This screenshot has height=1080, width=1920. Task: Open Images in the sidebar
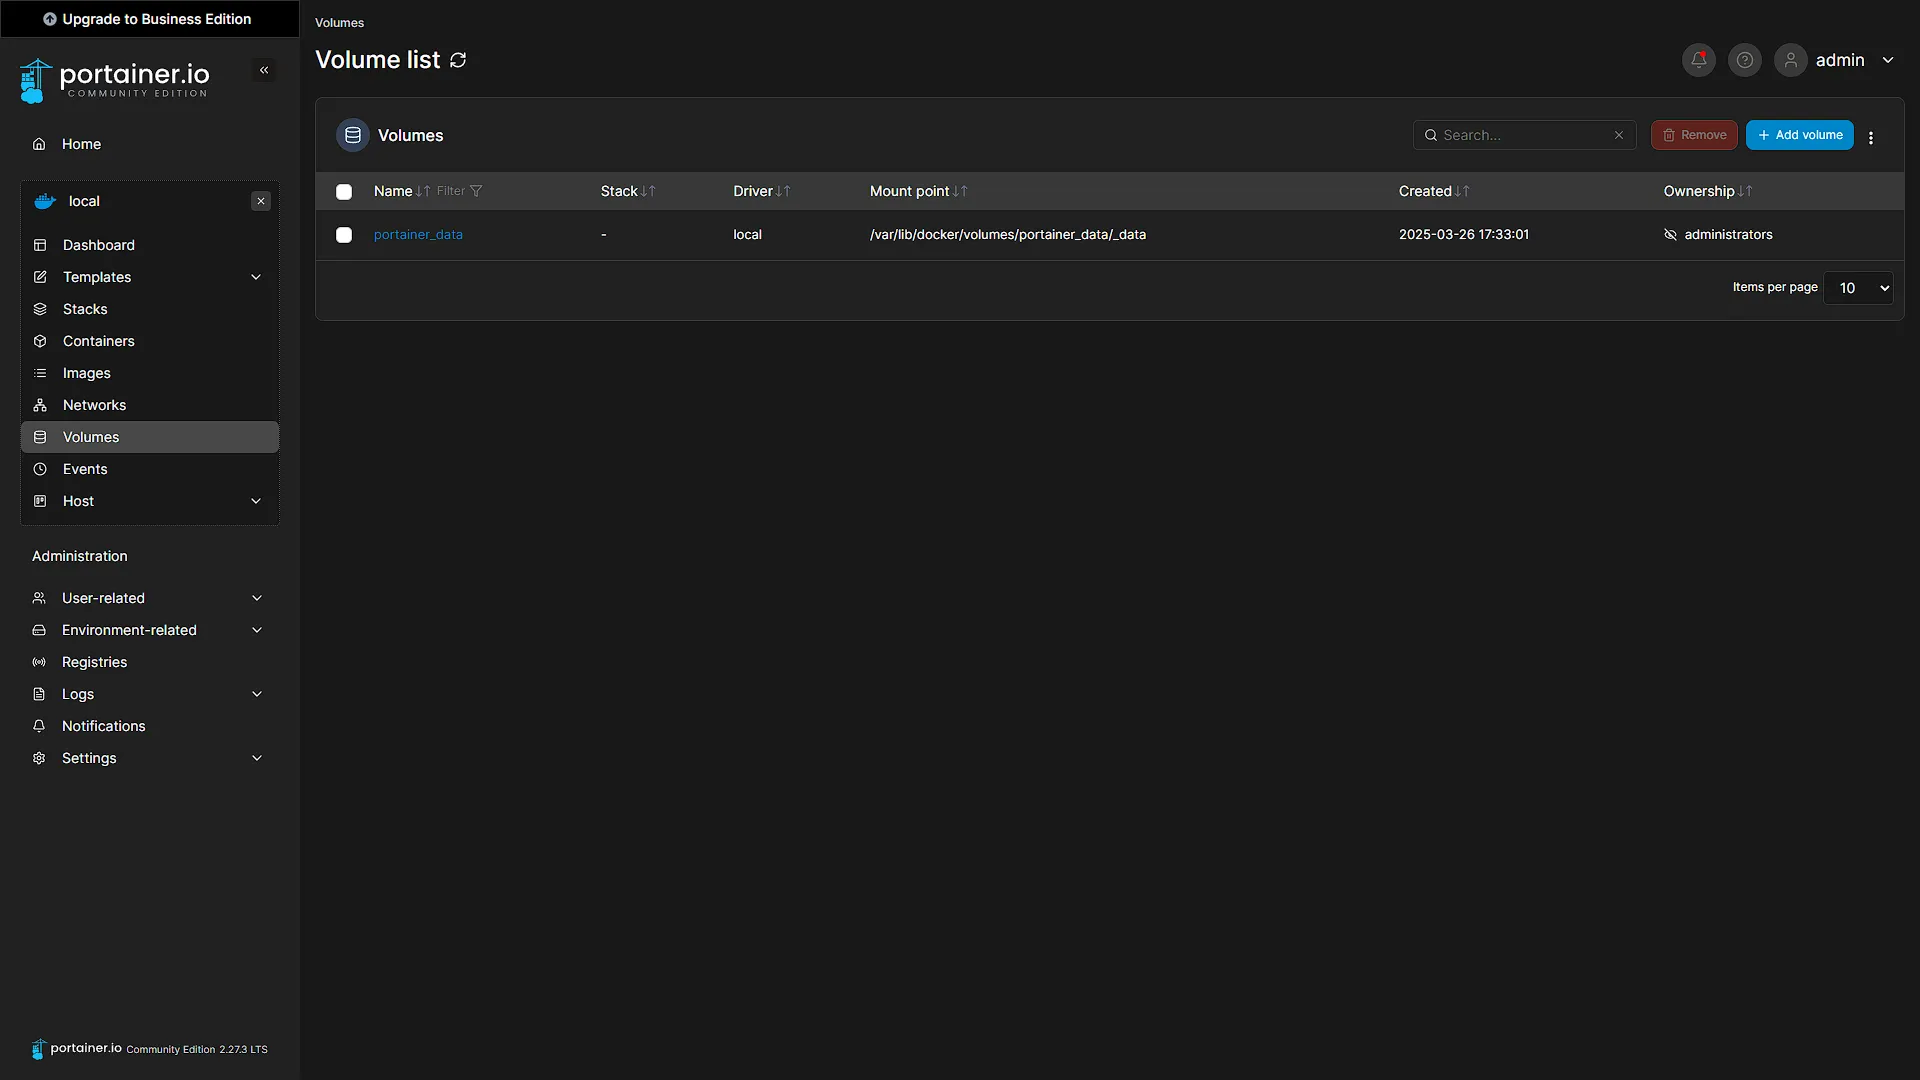150,373
